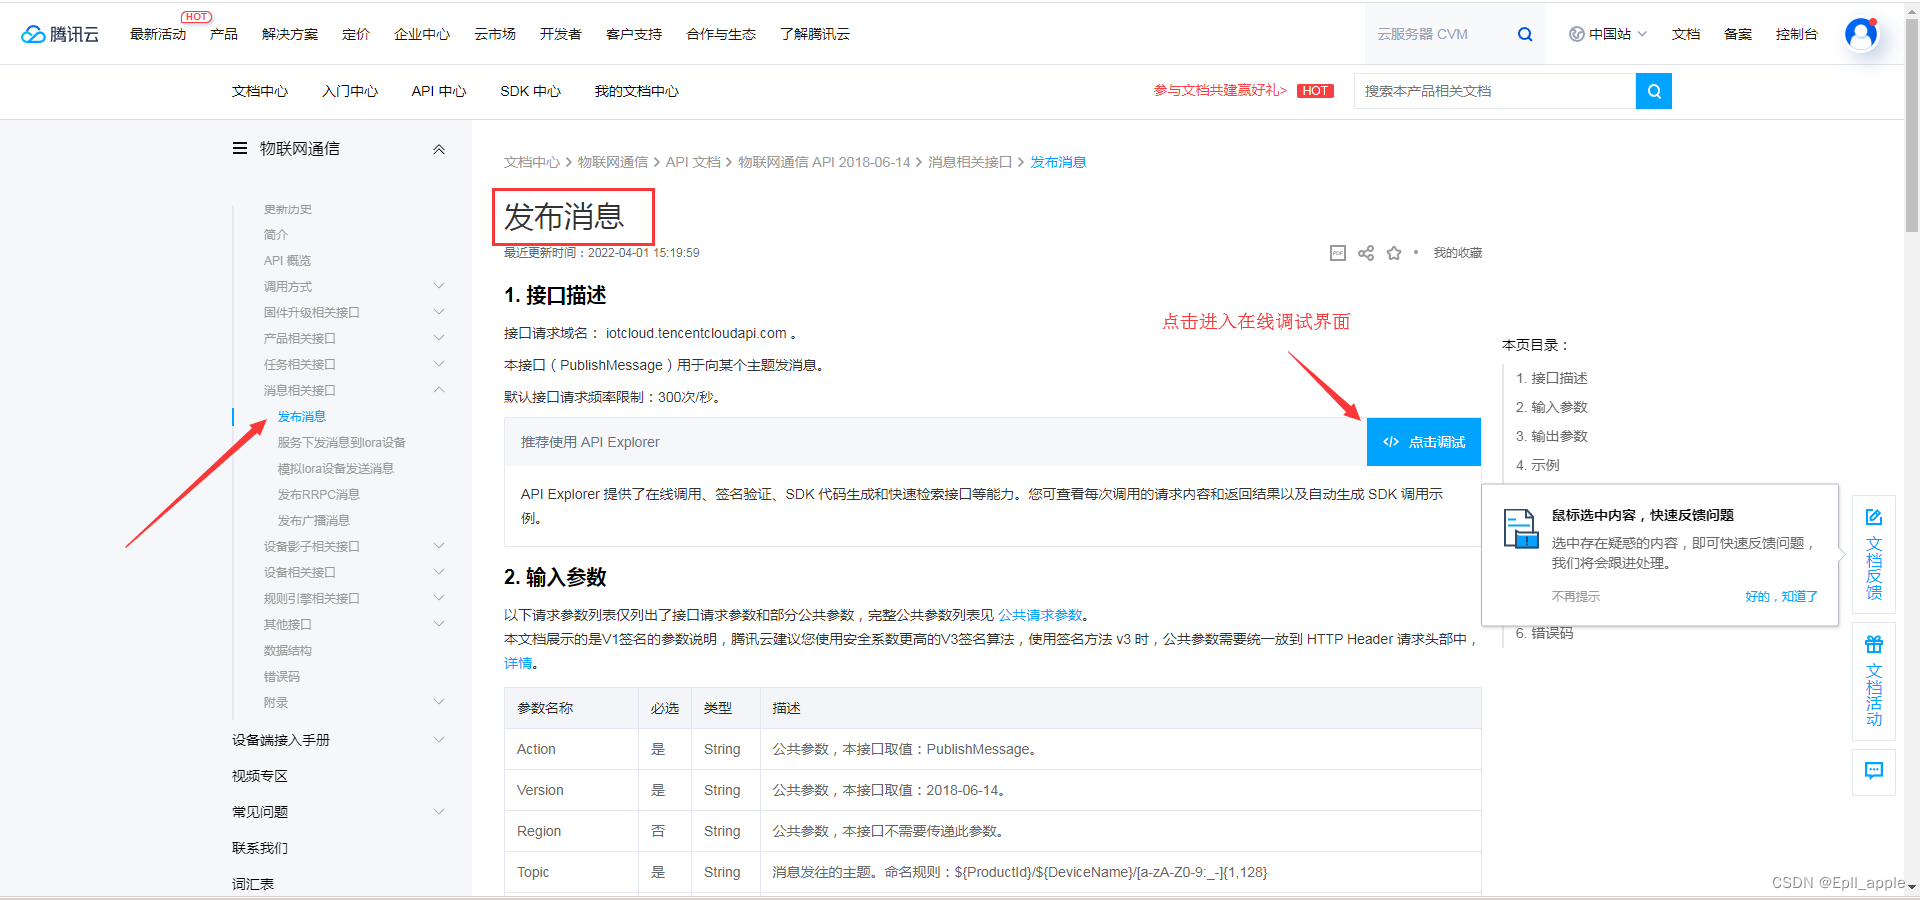Open API 概览 in sidebar
1920x900 pixels.
click(x=288, y=260)
